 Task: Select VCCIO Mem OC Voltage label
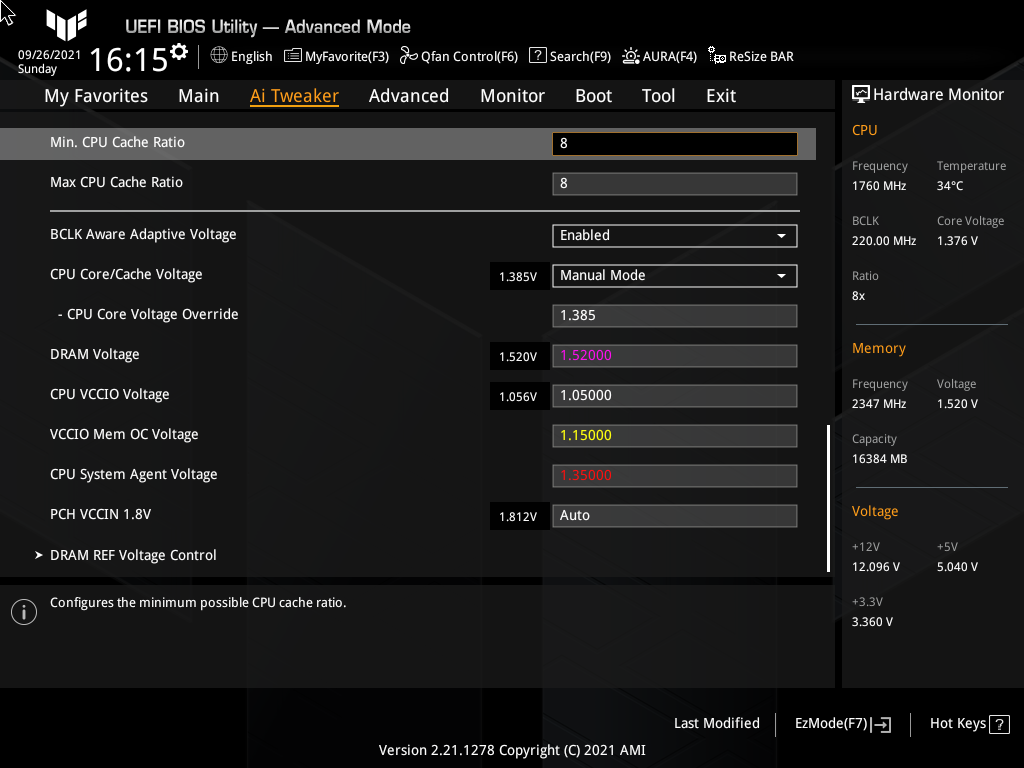click(124, 434)
